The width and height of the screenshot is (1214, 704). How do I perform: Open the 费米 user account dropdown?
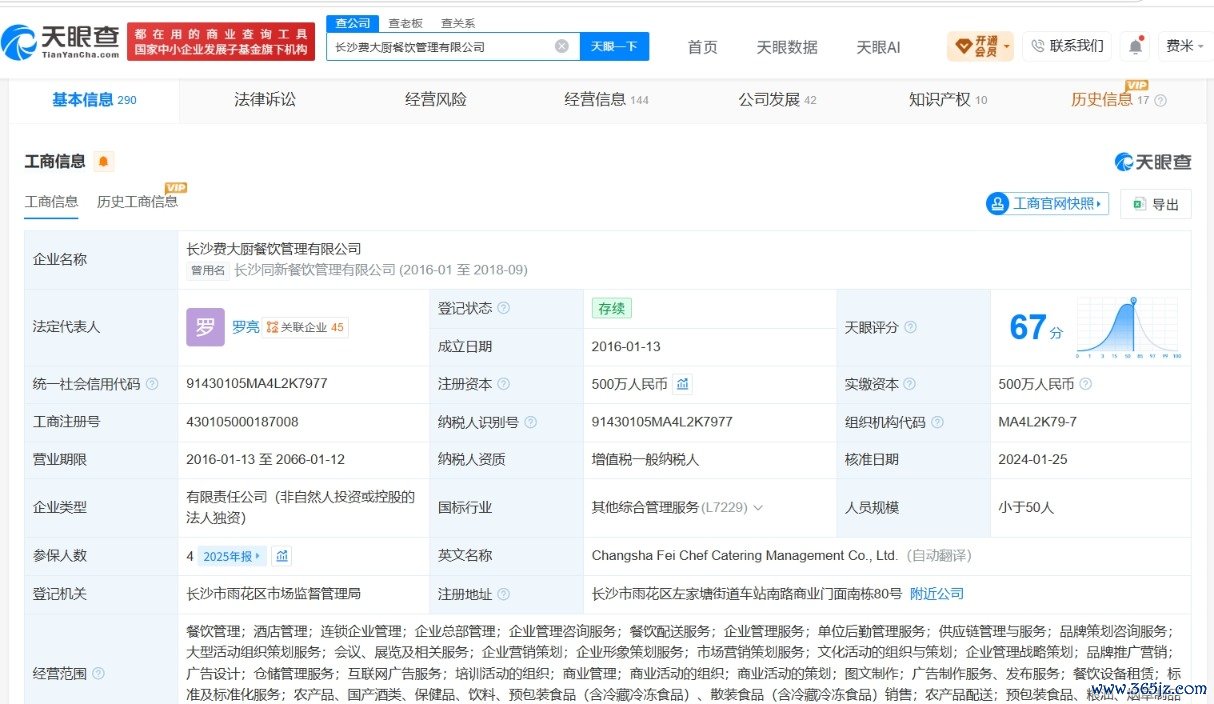tap(1185, 46)
